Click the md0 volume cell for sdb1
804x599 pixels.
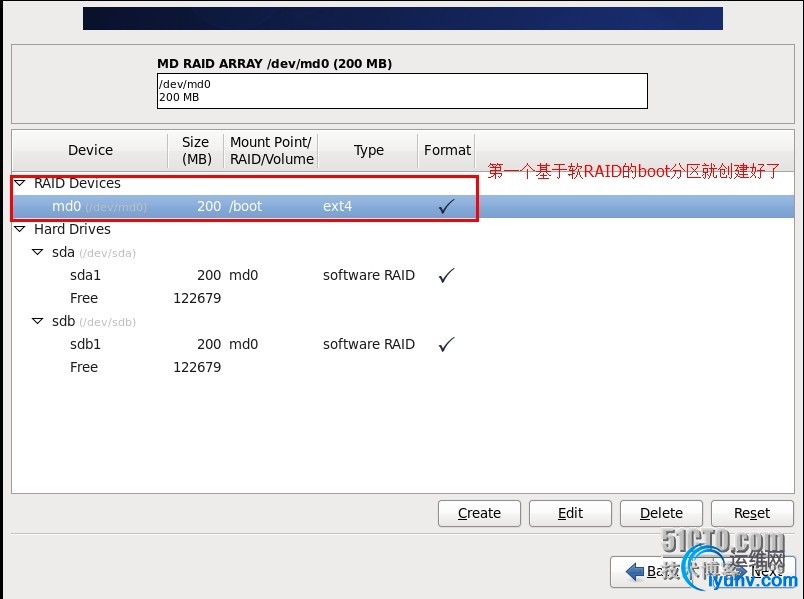click(244, 344)
